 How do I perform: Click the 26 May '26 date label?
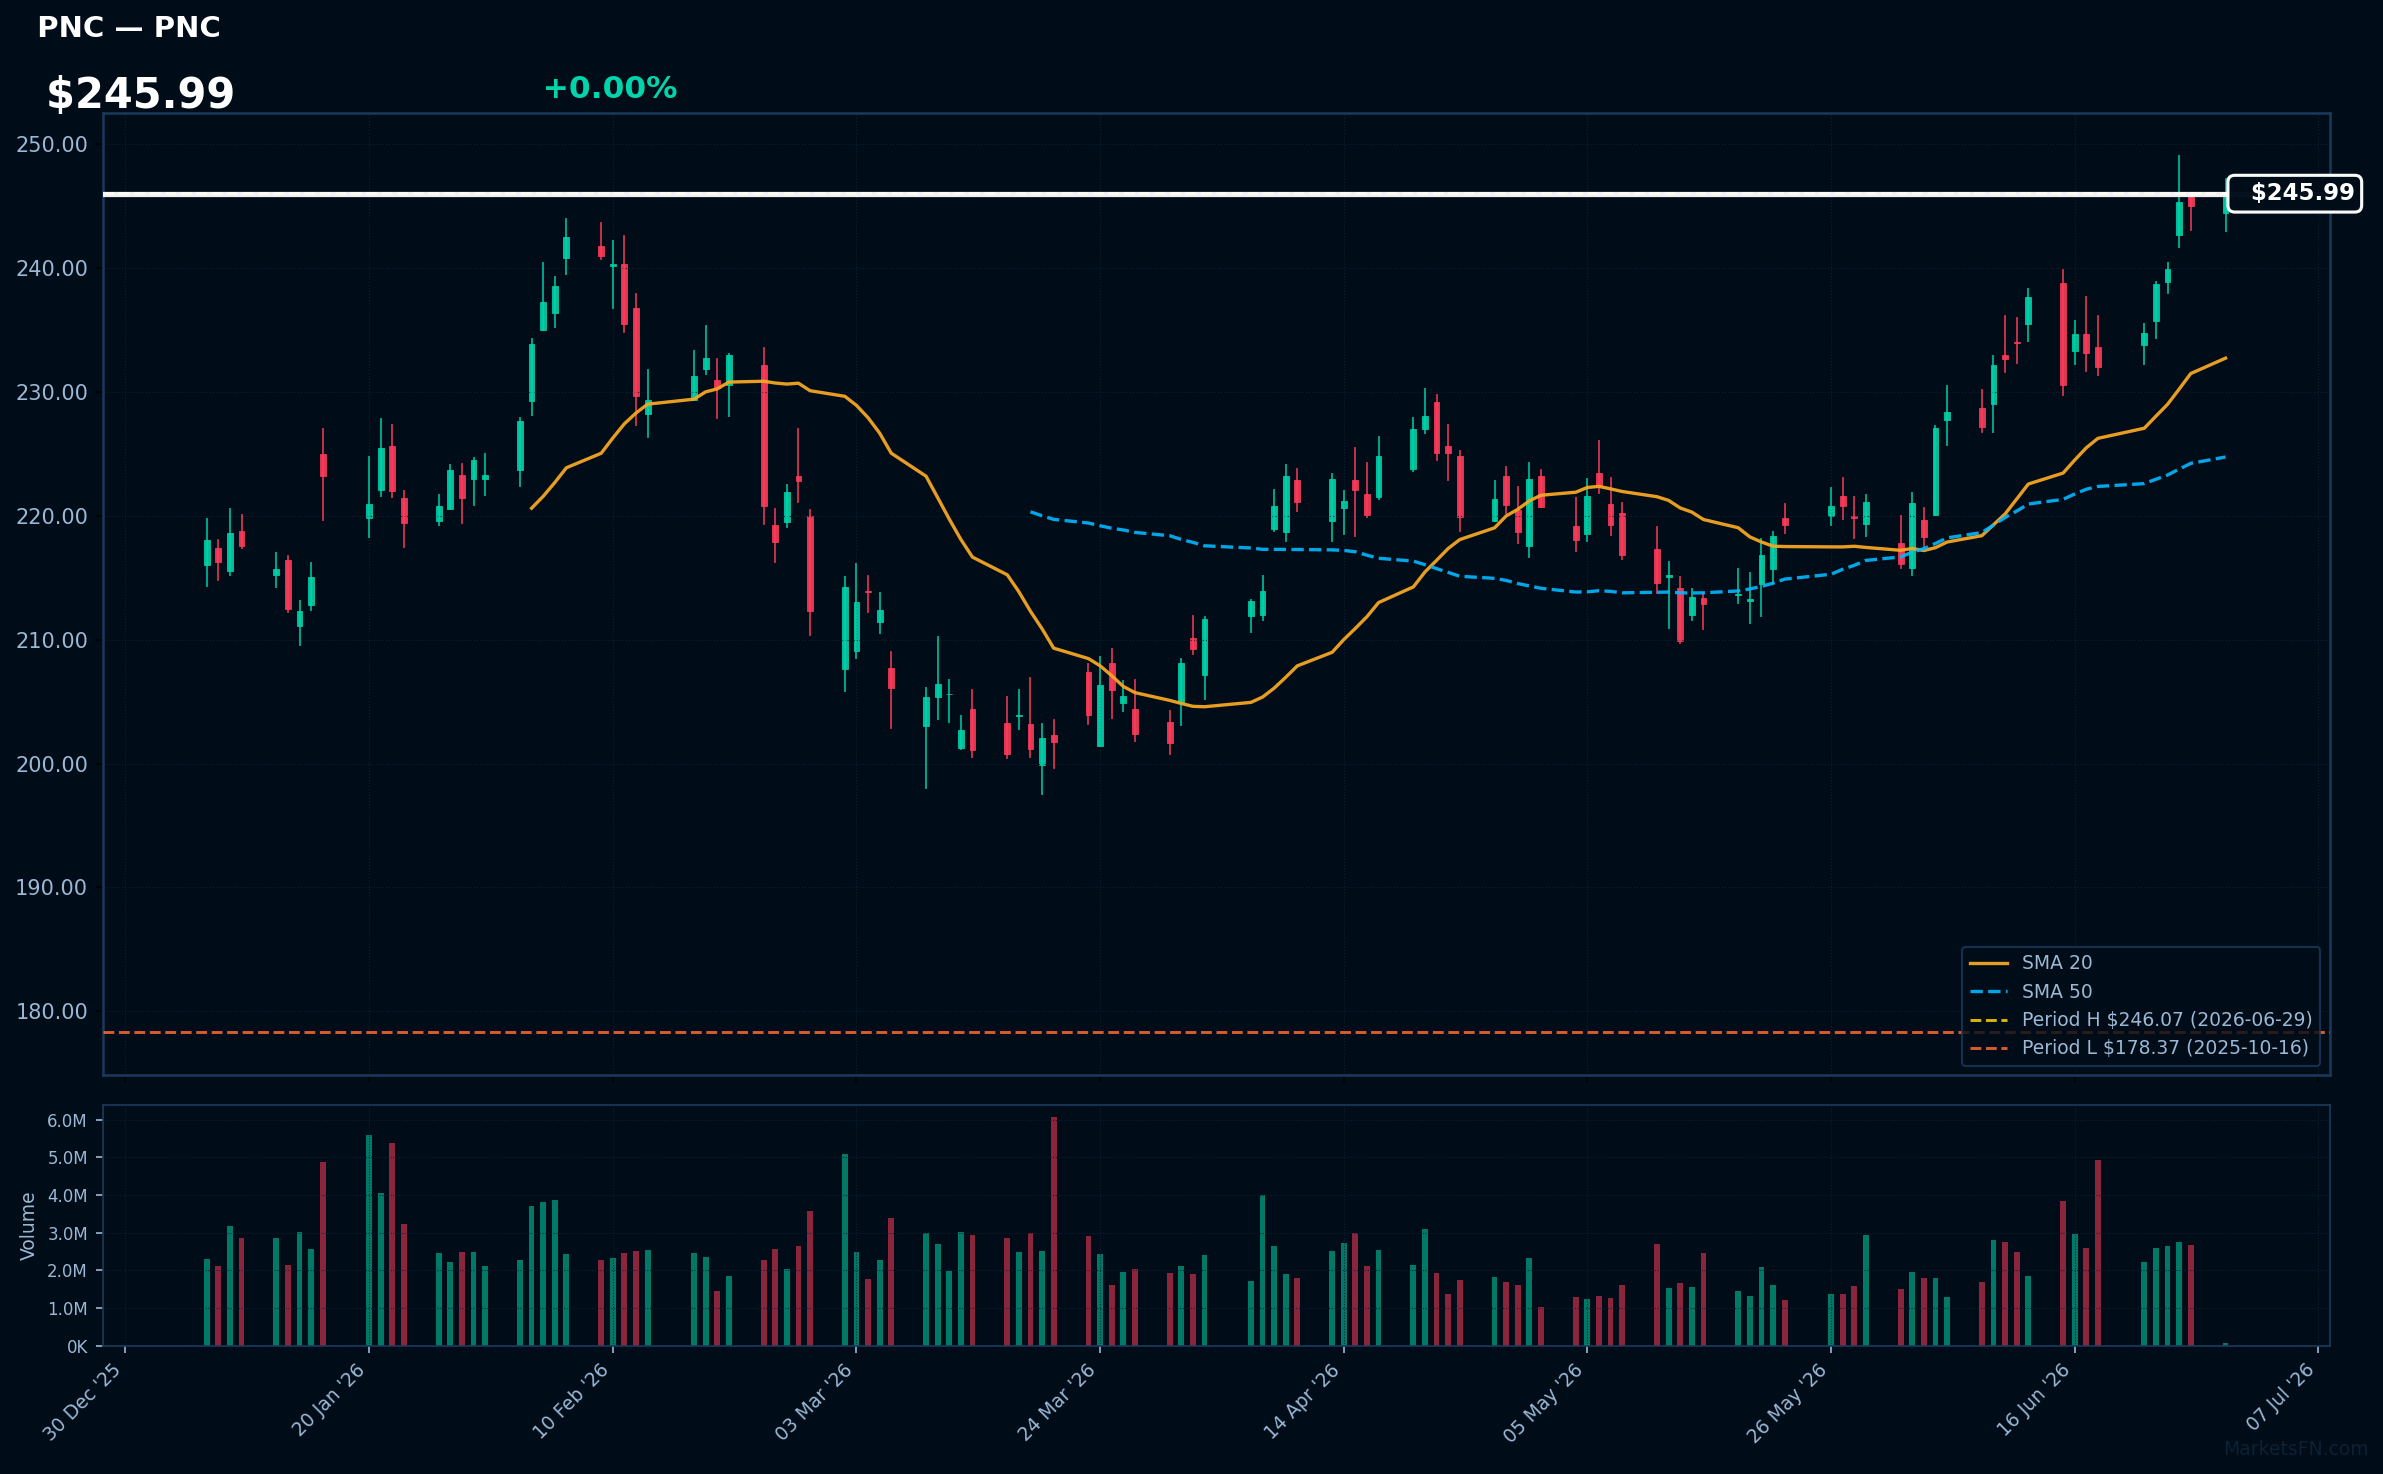pyautogui.click(x=1787, y=1402)
